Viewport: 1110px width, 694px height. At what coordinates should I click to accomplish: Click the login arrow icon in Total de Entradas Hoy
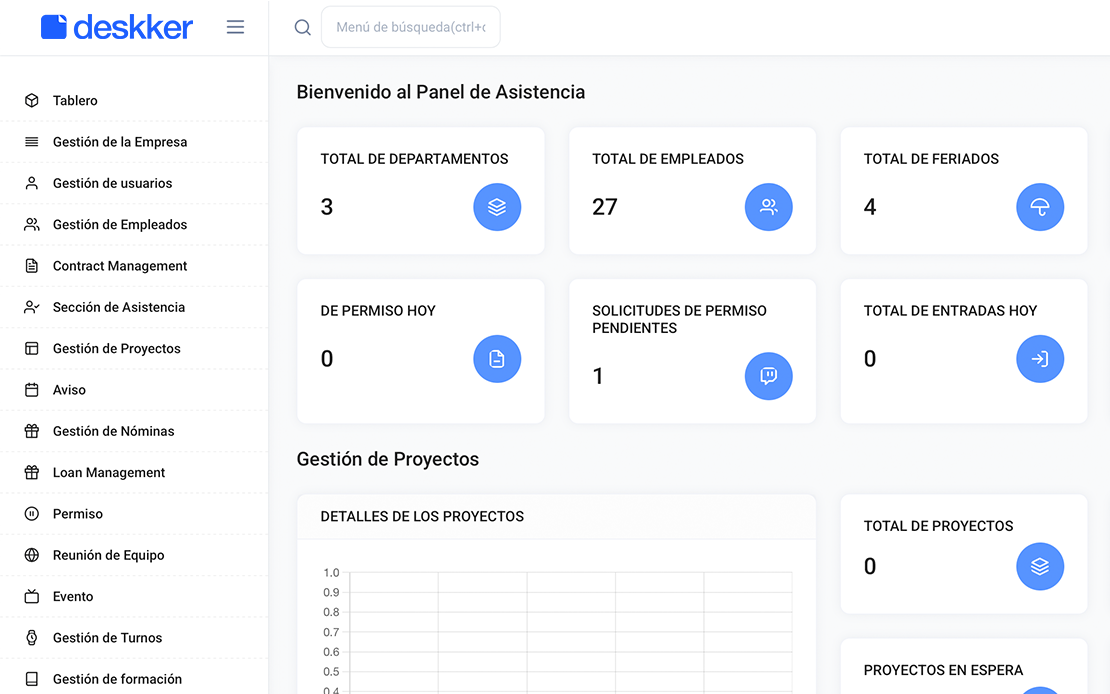pos(1040,359)
